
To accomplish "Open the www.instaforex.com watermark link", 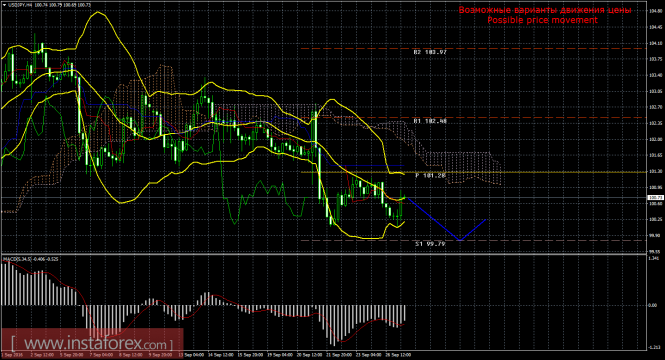I will pos(92,343).
